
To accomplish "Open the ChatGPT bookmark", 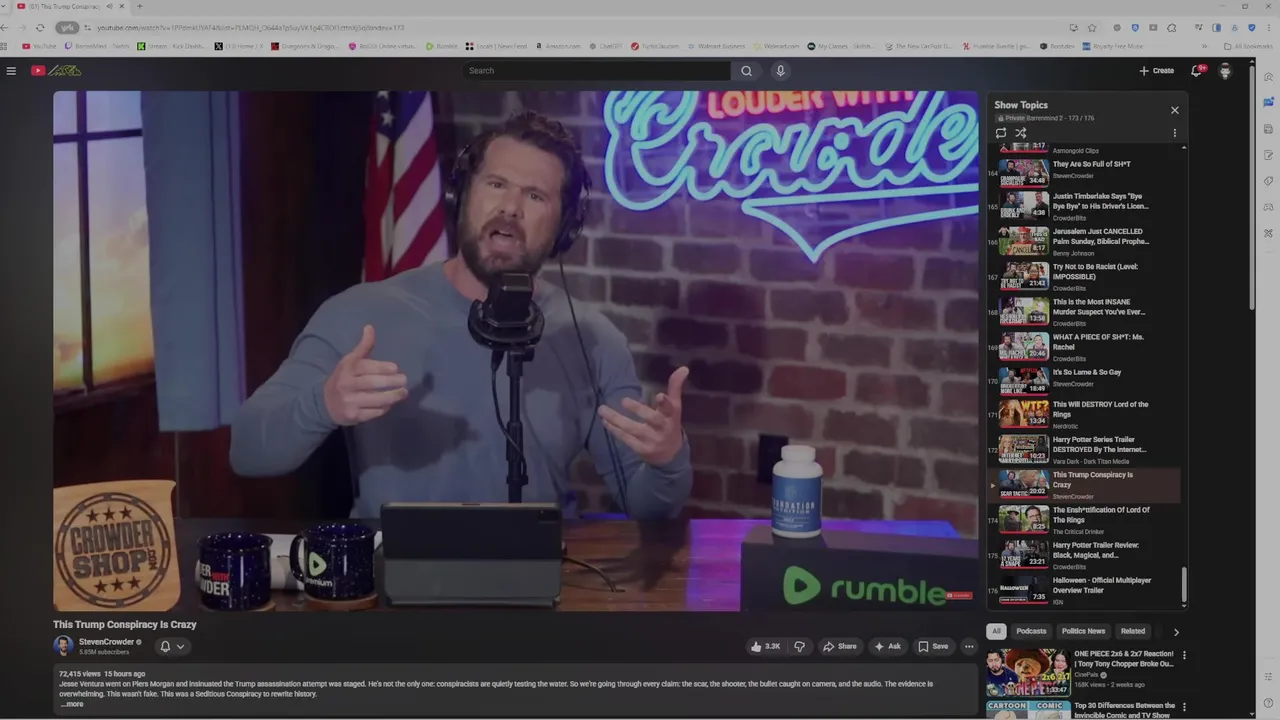I will pyautogui.click(x=606, y=46).
